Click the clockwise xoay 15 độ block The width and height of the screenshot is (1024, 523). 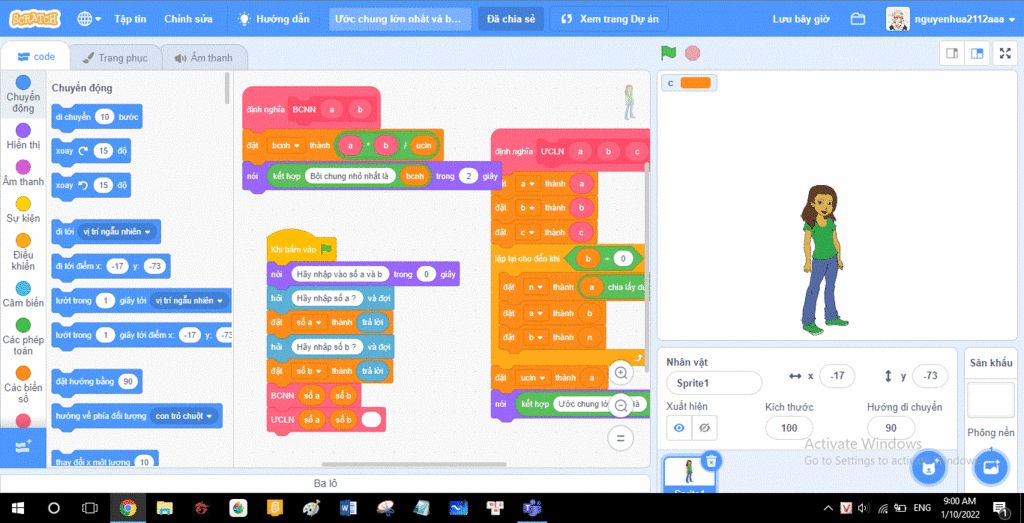pos(91,151)
